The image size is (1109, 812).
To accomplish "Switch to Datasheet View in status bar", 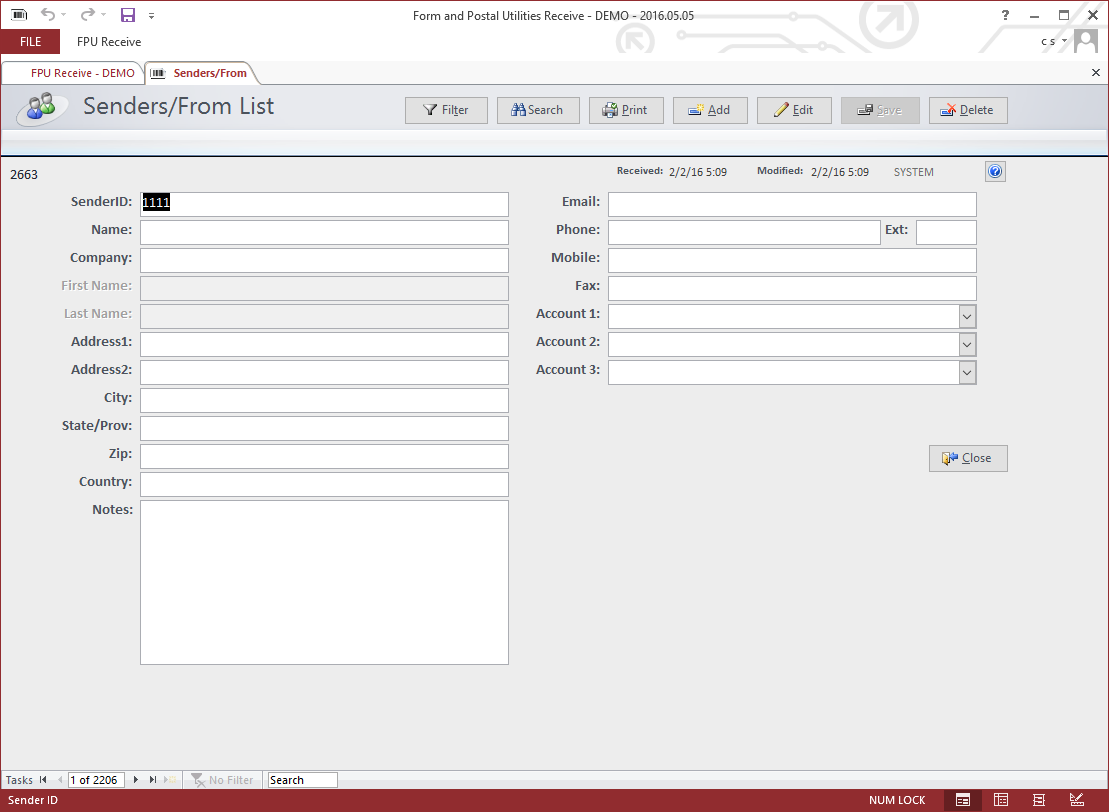I will (1001, 800).
